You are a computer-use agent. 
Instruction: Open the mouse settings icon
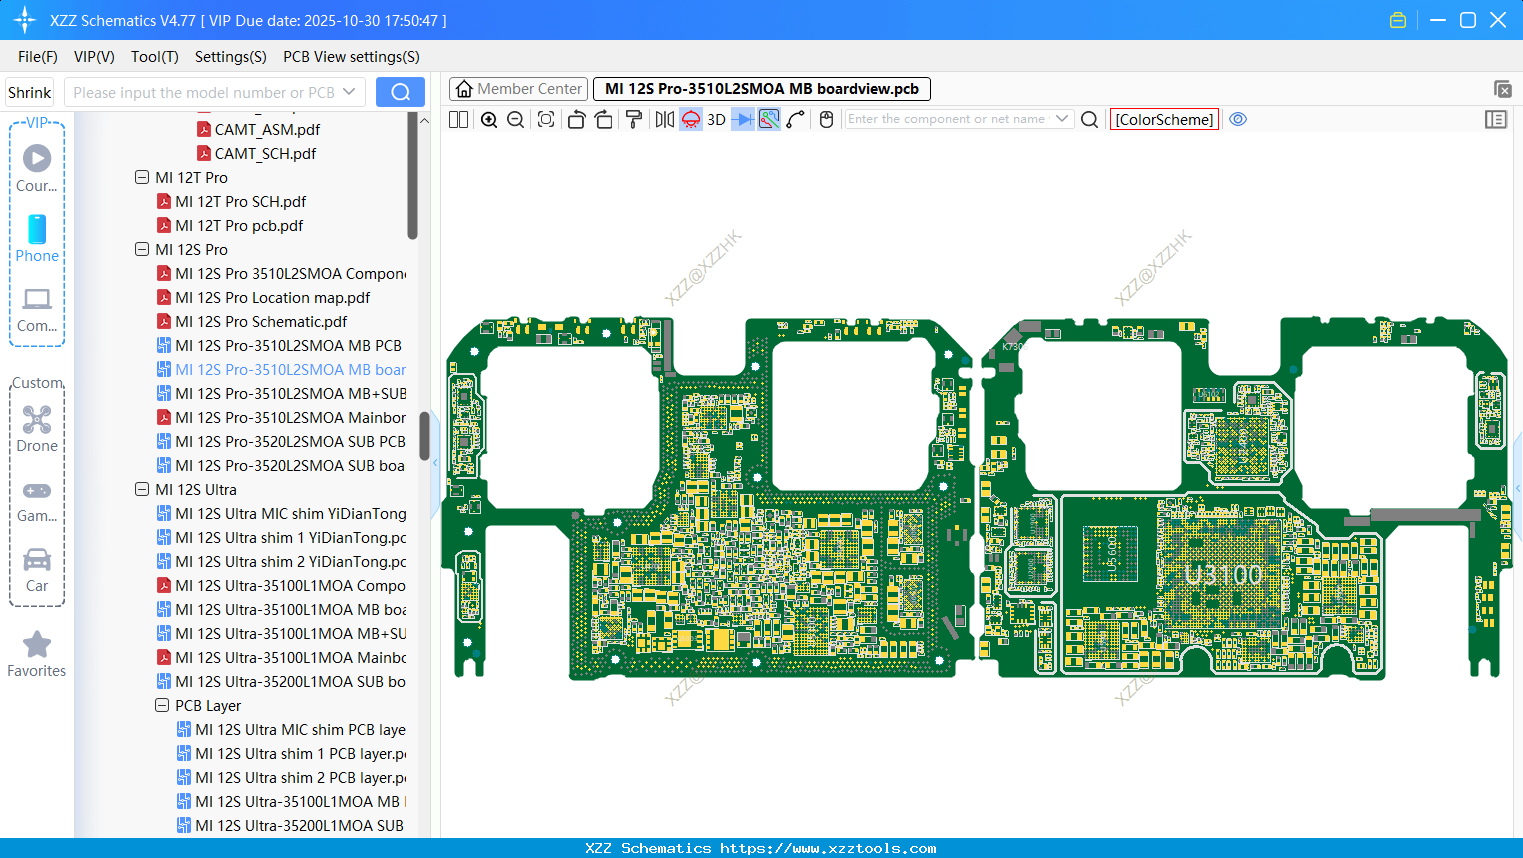826,119
